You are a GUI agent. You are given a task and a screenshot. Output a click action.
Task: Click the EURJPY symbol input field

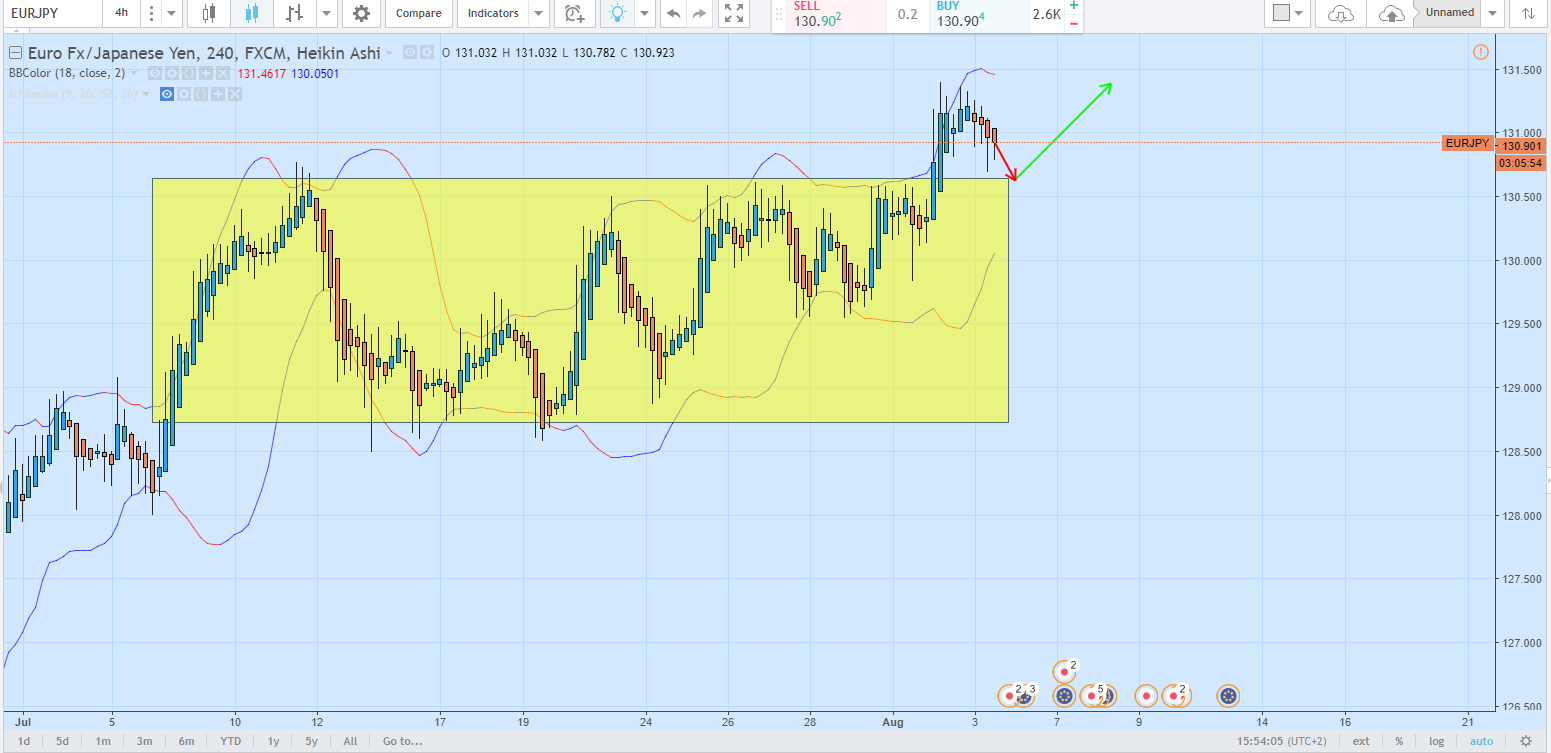pos(52,13)
